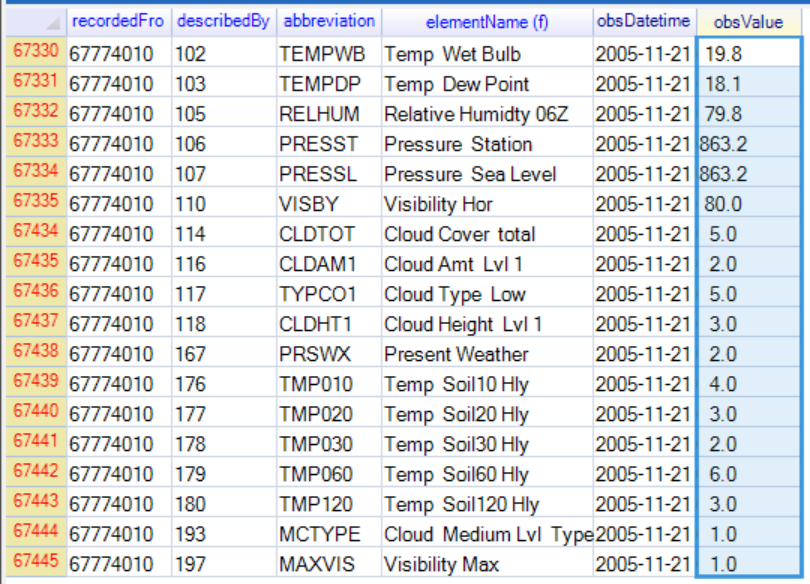Sort by the obsDatetime column header
The height and width of the screenshot is (584, 810).
tap(645, 21)
